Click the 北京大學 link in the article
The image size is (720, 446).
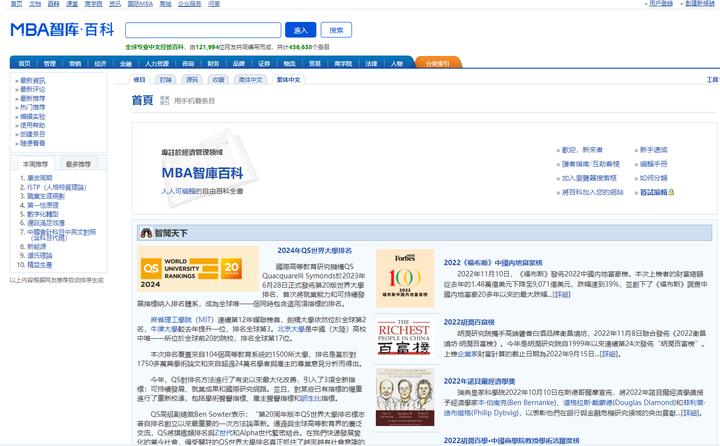click(x=291, y=329)
